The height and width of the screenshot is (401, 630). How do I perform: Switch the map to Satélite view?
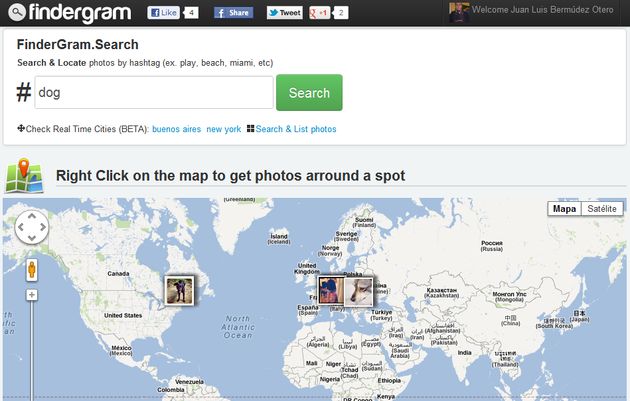[x=602, y=209]
